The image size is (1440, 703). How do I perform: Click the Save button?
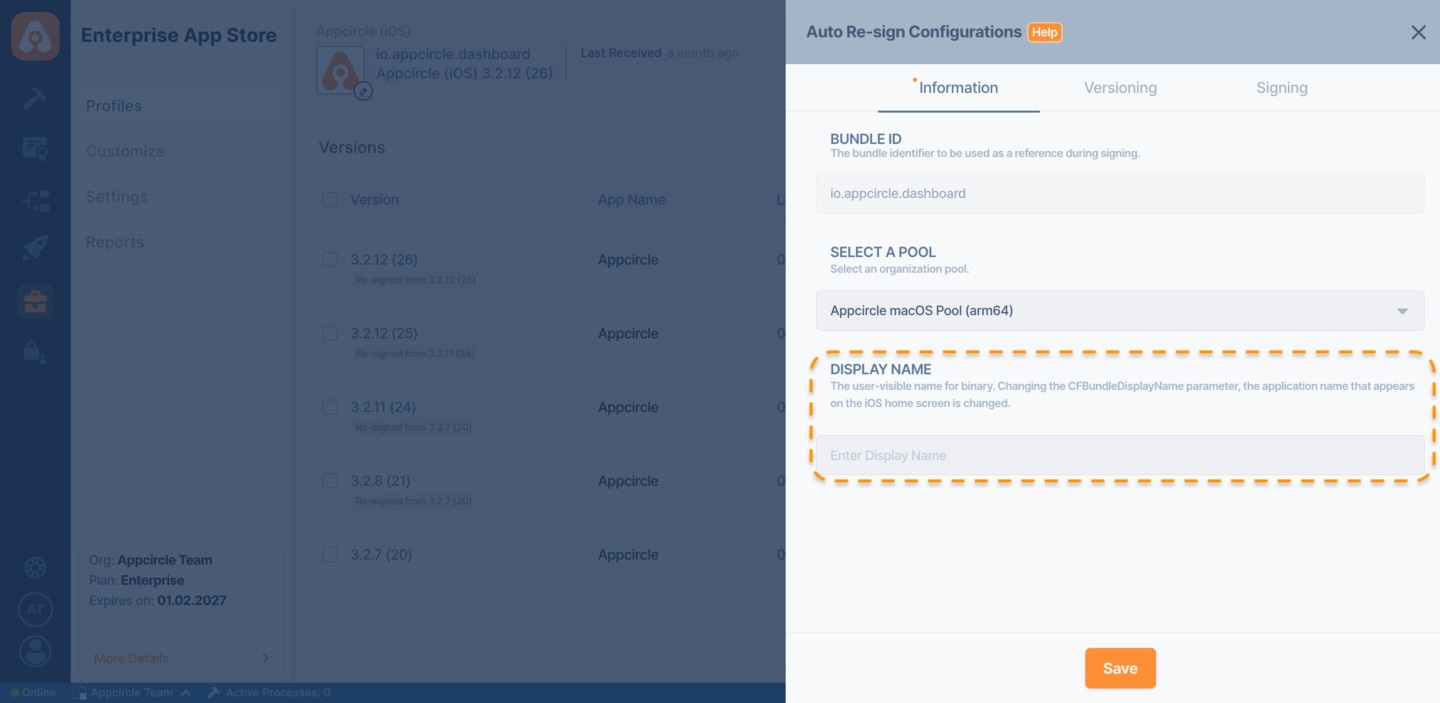[x=1119, y=668]
